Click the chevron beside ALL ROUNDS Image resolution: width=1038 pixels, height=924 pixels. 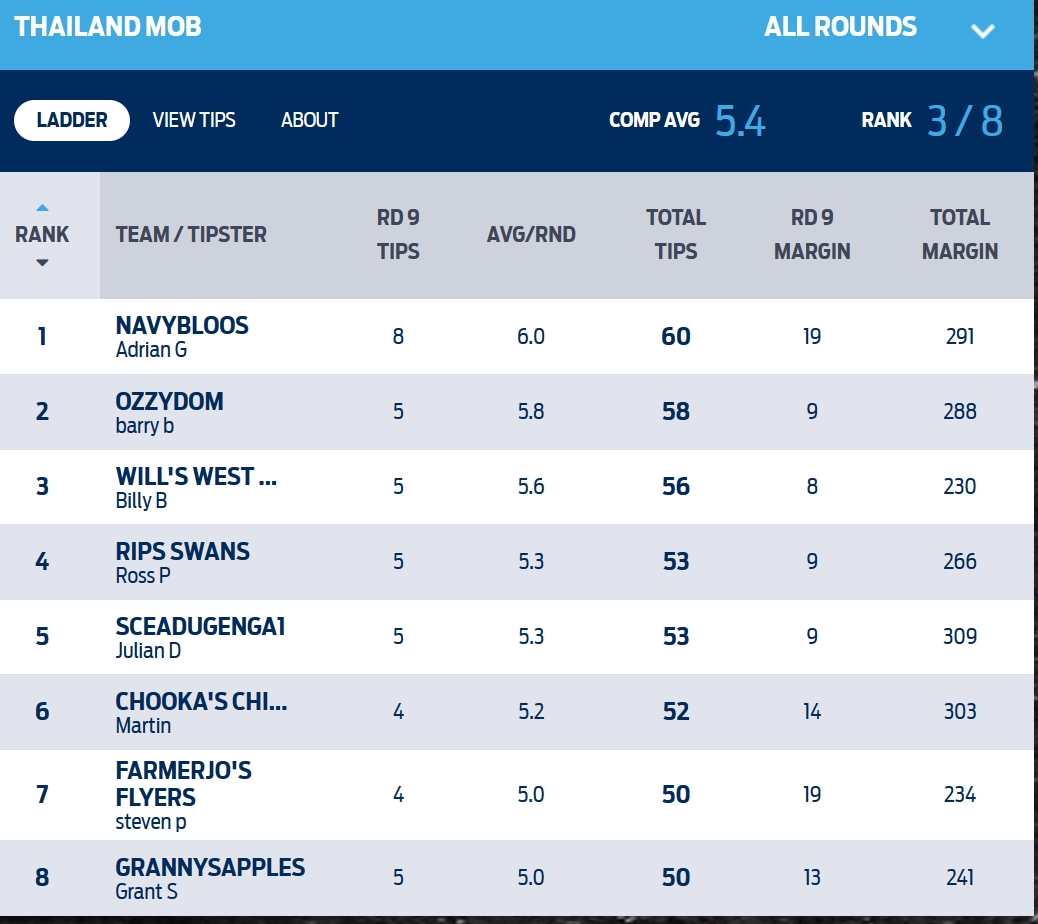[982, 30]
